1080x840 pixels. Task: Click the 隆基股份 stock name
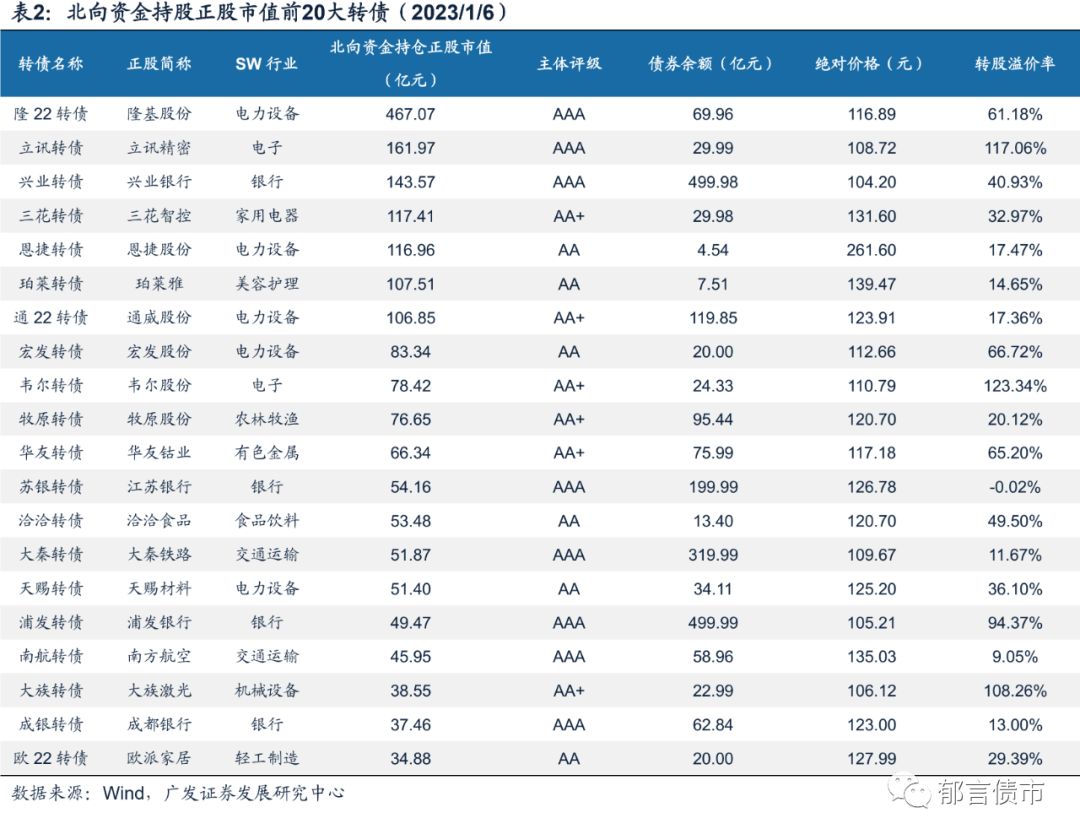159,114
